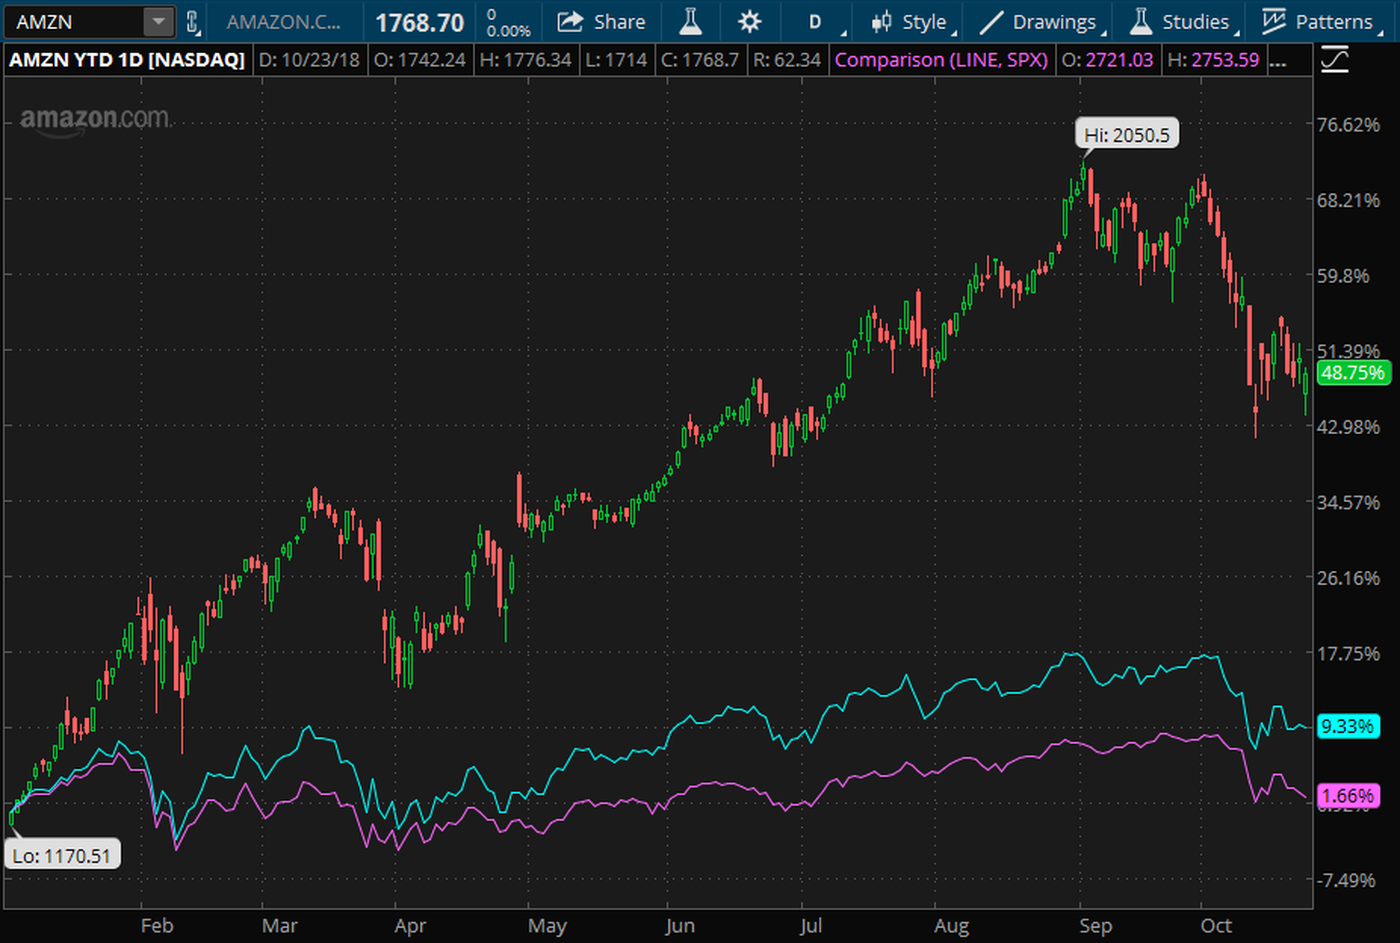This screenshot has height=943, width=1400.
Task: Click the chart scale icon at top right
Action: click(x=1334, y=60)
